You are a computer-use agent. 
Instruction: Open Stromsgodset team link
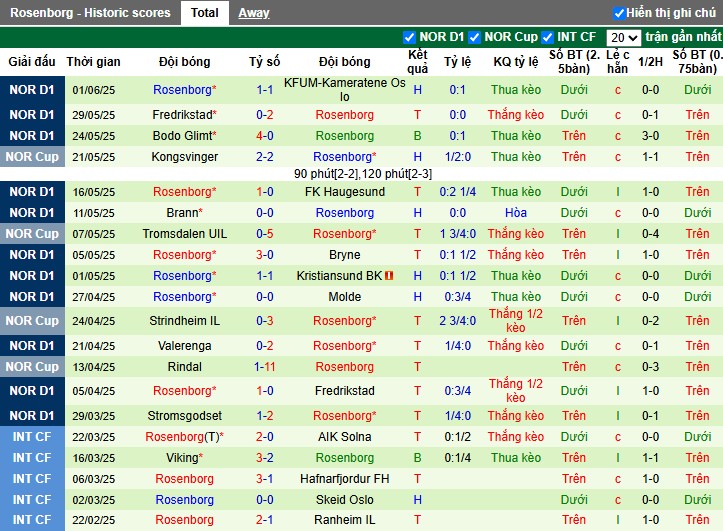pyautogui.click(x=184, y=416)
